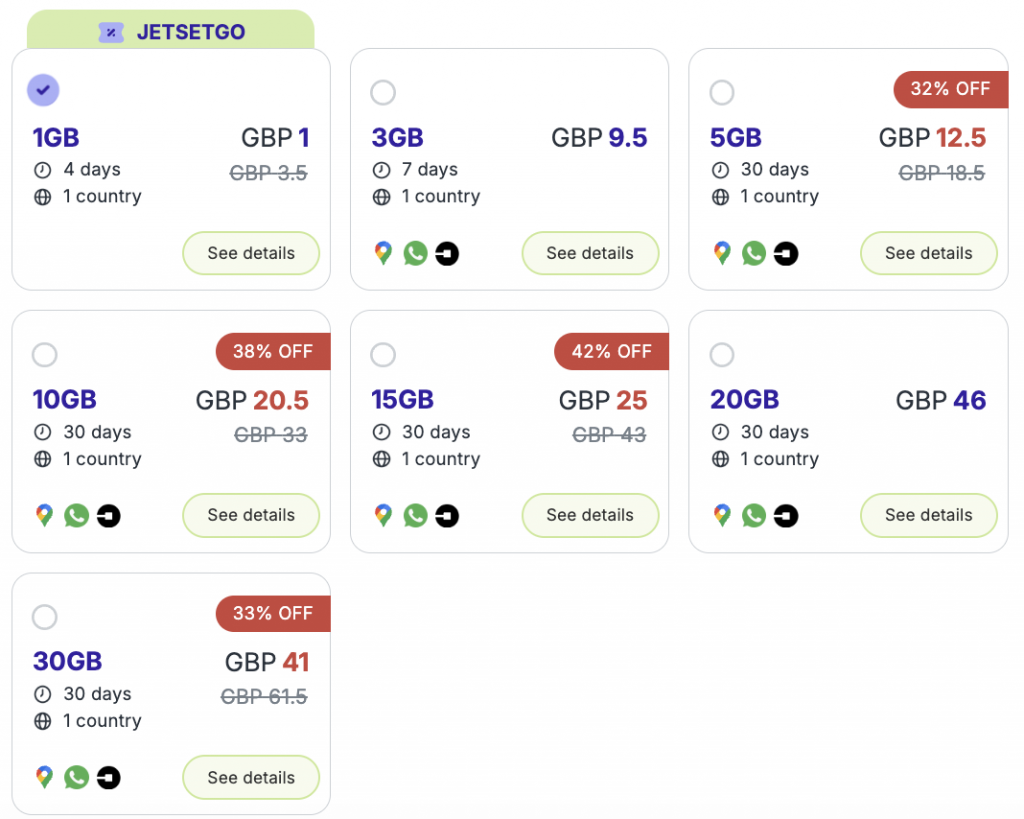Select the 3GB plan radio button
Screen dimensions: 1024x819
coord(383,92)
